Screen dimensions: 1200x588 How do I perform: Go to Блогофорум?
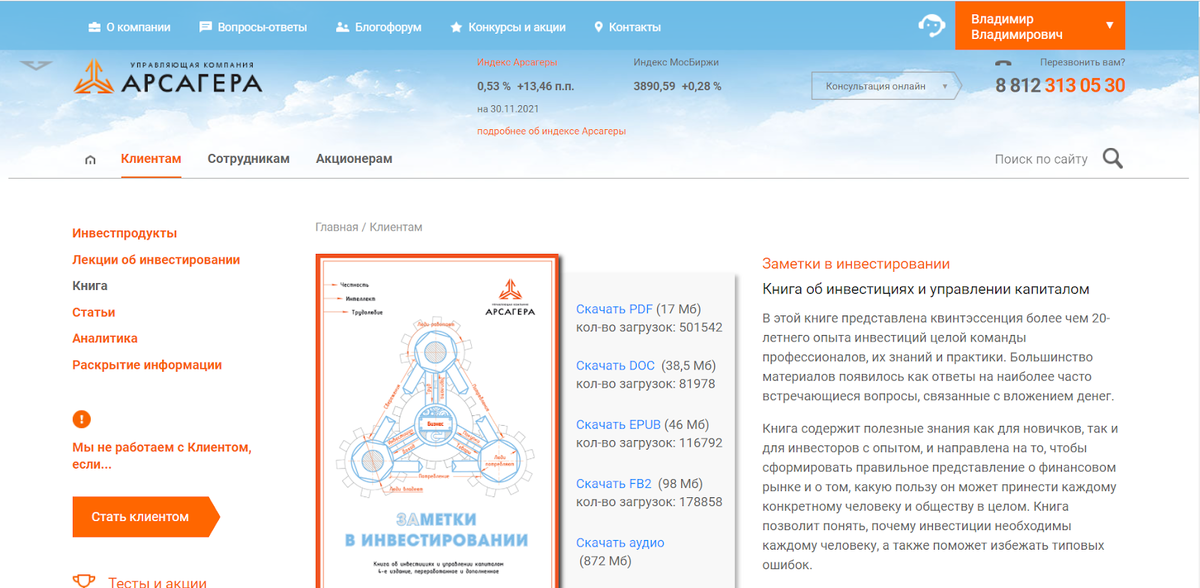(x=388, y=27)
